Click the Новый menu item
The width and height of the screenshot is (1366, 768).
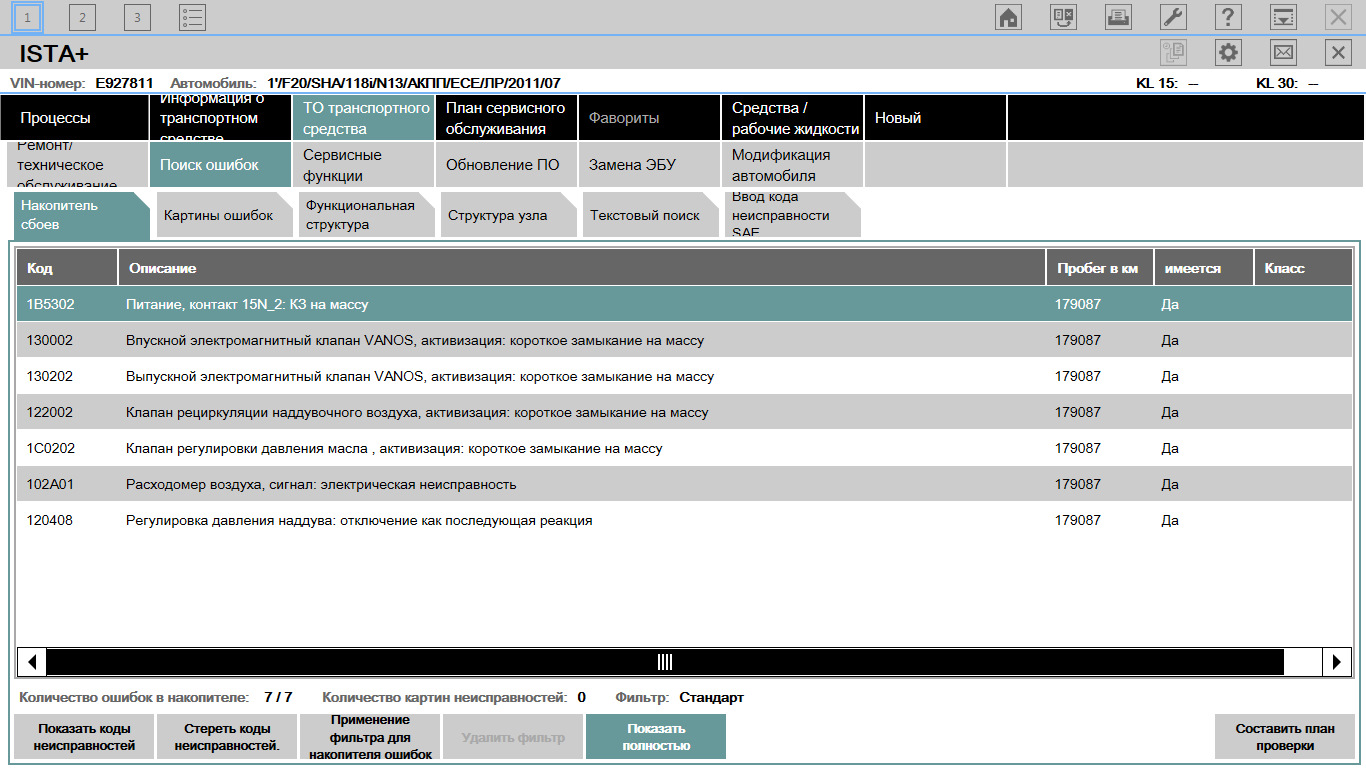[x=935, y=118]
